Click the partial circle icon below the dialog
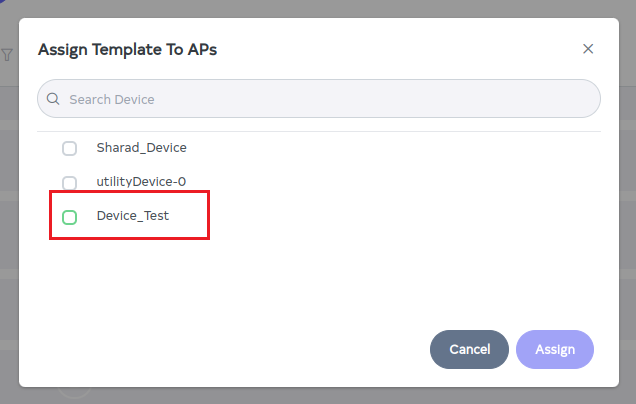Screen dimensions: 636x404 click(76, 393)
